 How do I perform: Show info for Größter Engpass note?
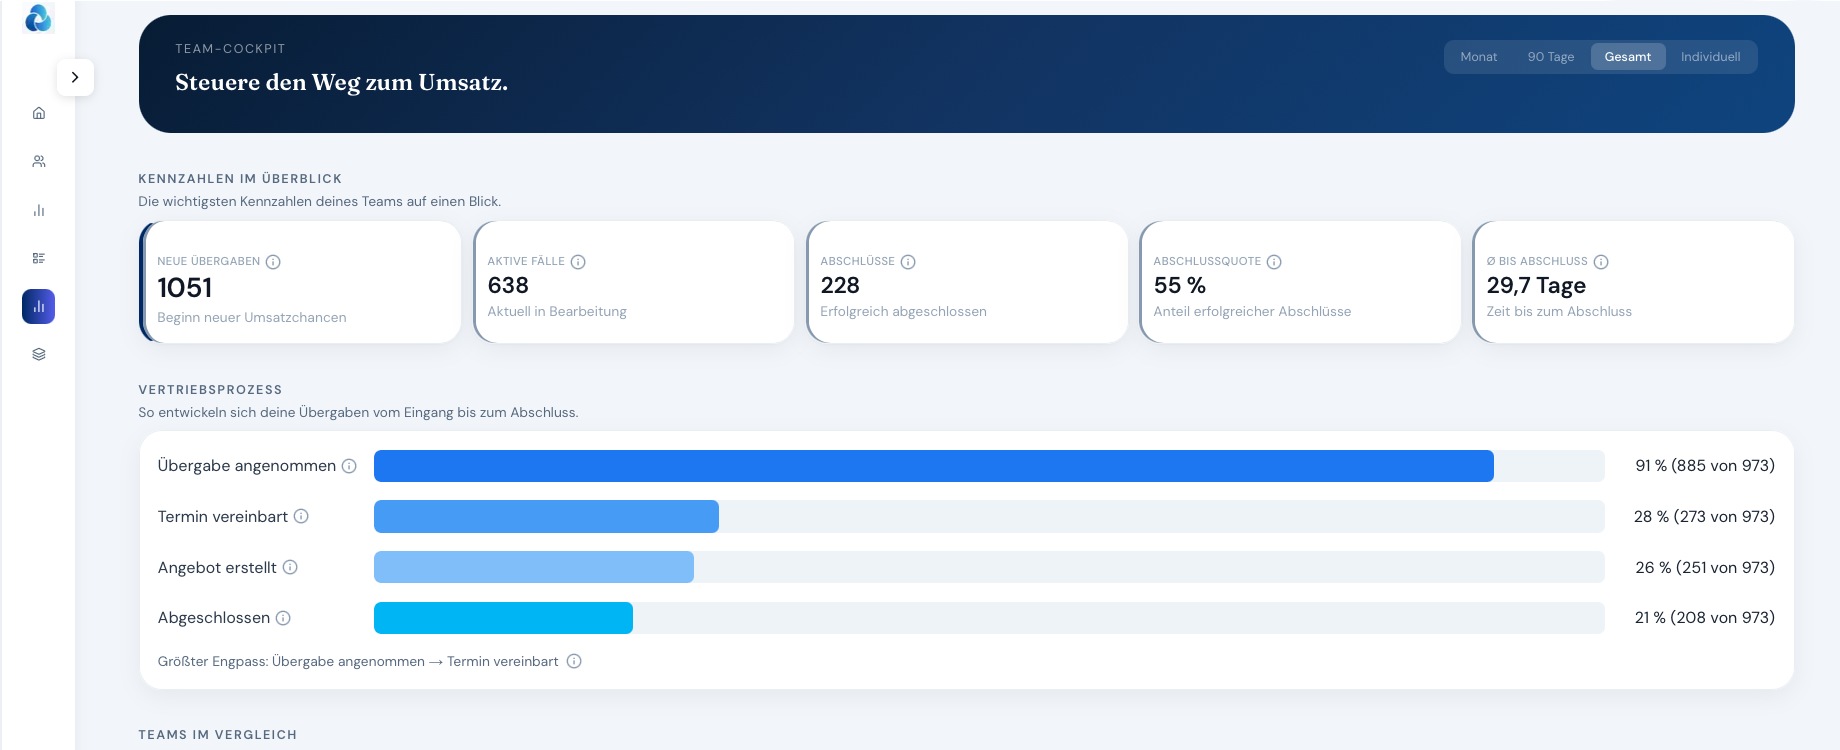click(574, 661)
